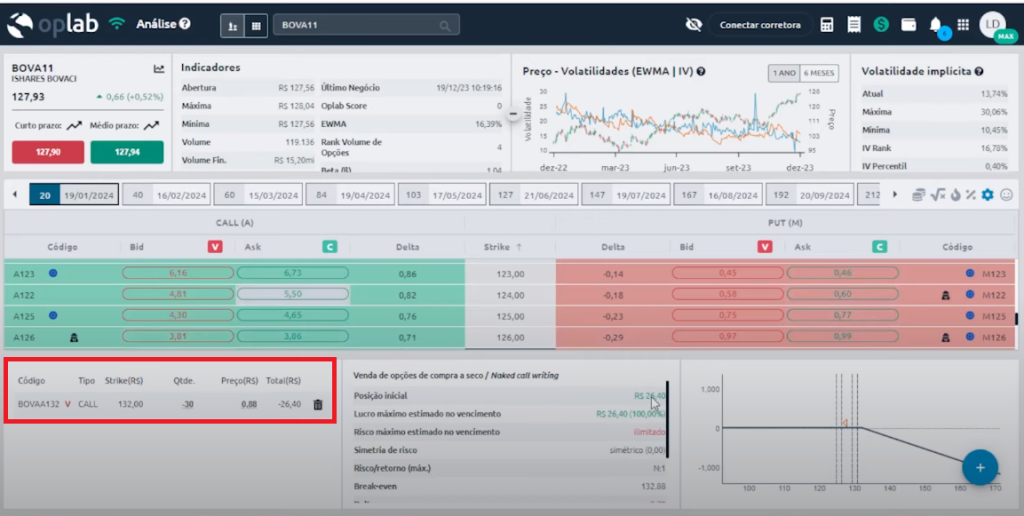Open the calculator tool in header

(x=827, y=24)
